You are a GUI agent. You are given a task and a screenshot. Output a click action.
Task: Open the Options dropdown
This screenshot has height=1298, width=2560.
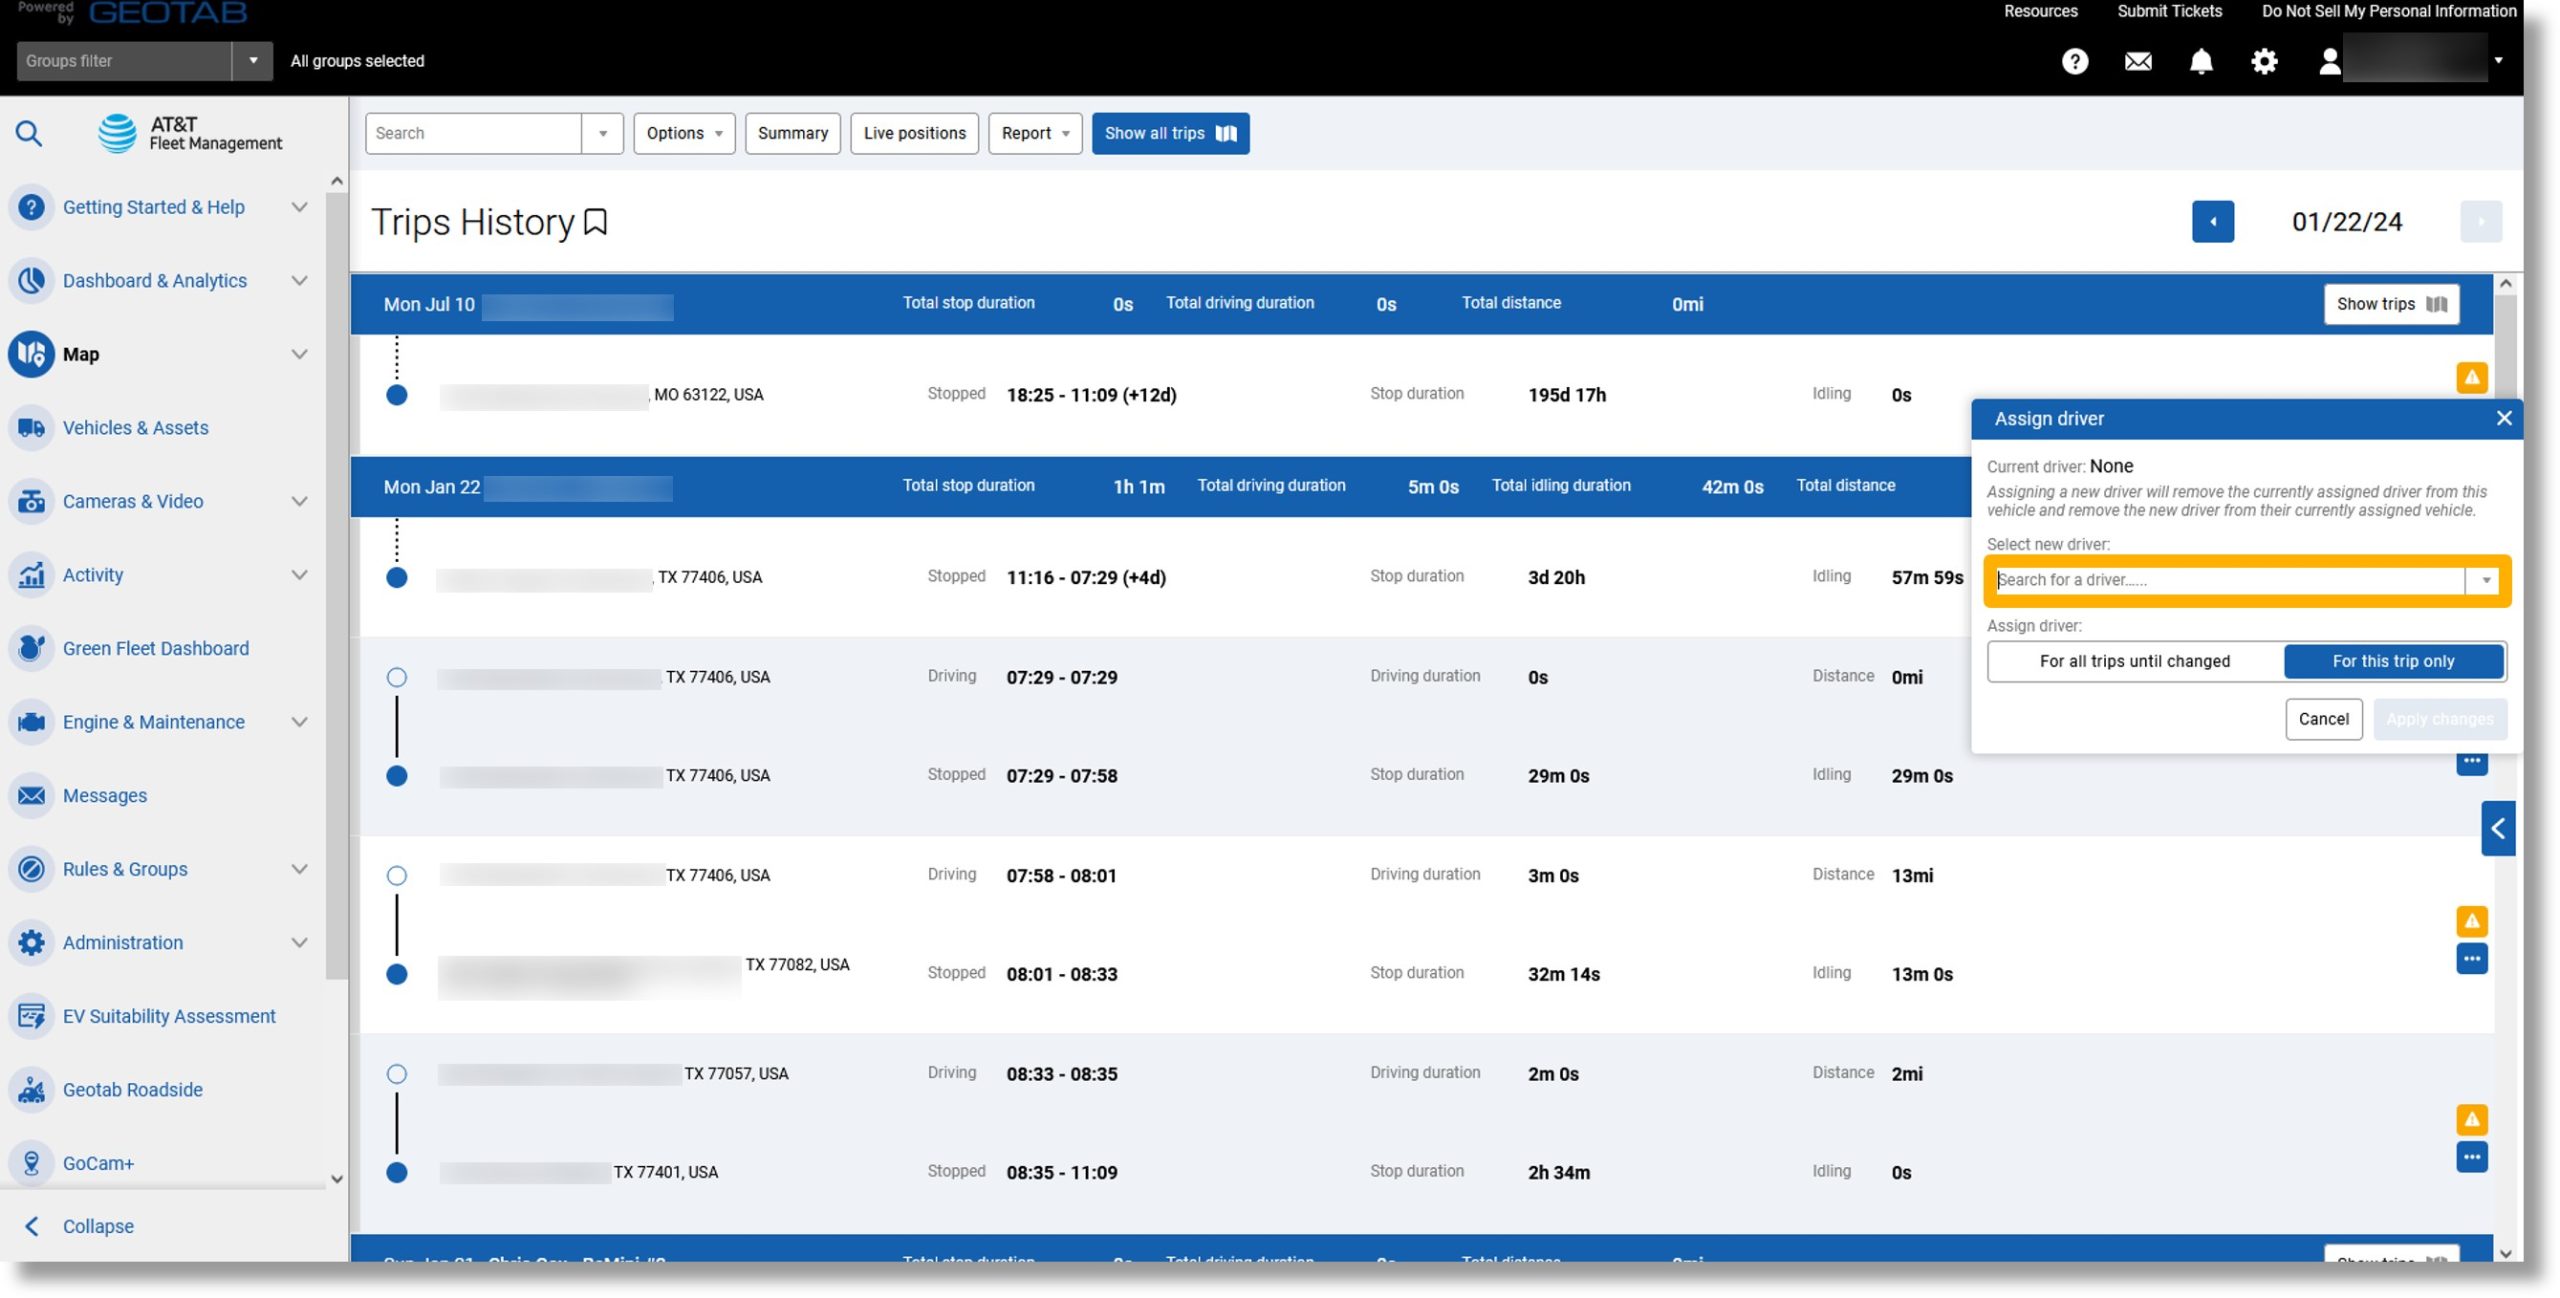coord(684,134)
